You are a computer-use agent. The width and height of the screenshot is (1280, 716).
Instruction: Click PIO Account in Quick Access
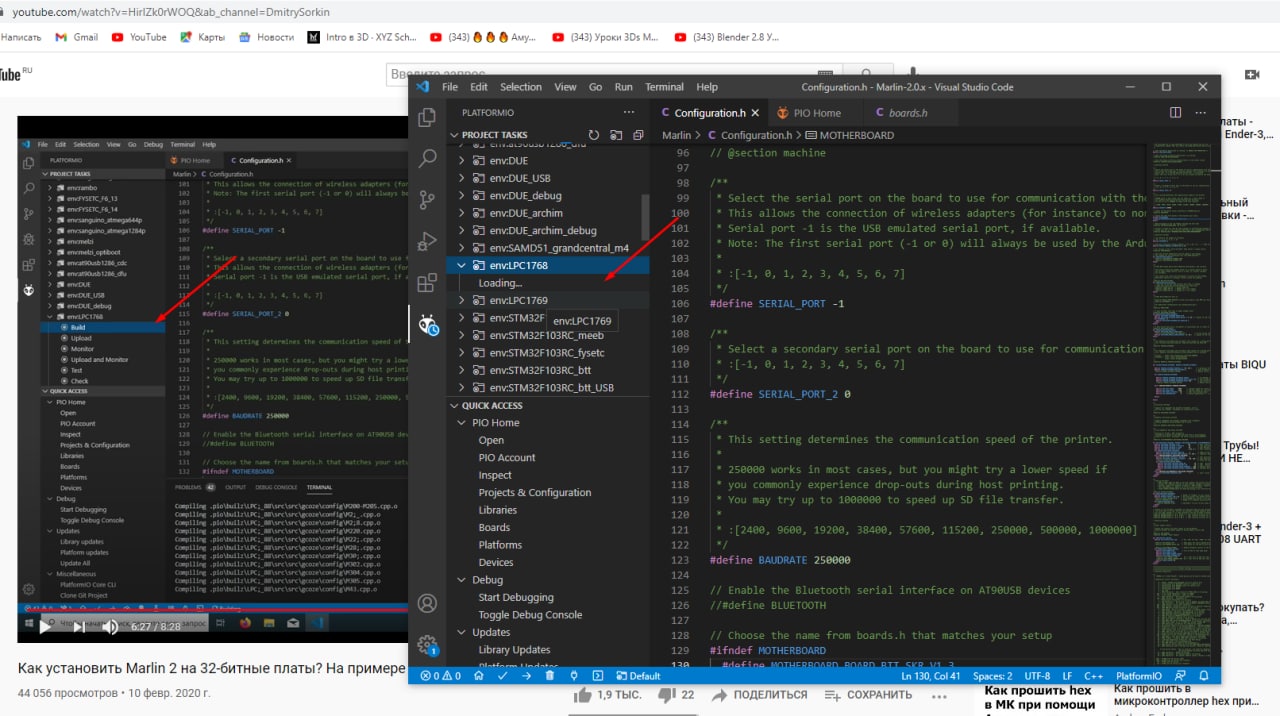click(x=507, y=457)
